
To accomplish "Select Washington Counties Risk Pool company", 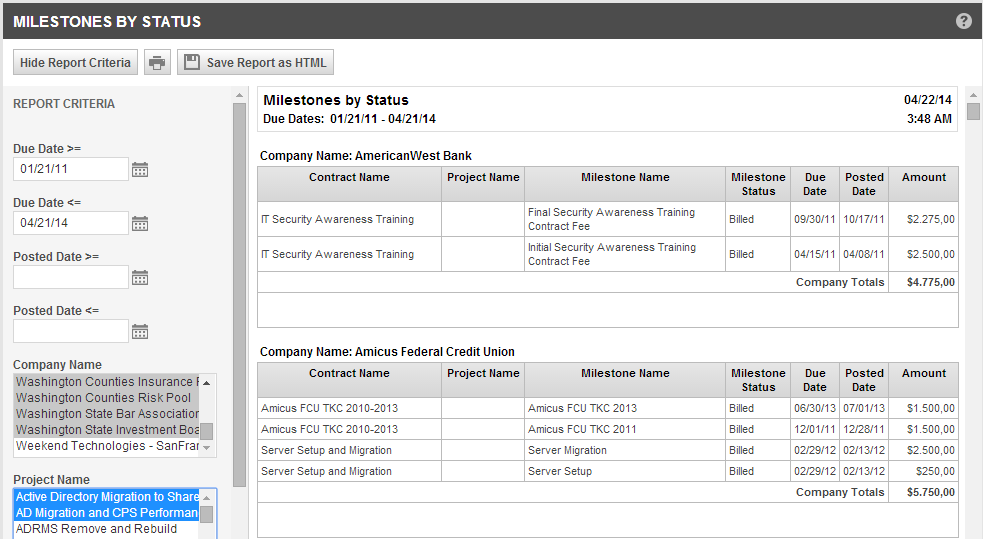I will (107, 398).
